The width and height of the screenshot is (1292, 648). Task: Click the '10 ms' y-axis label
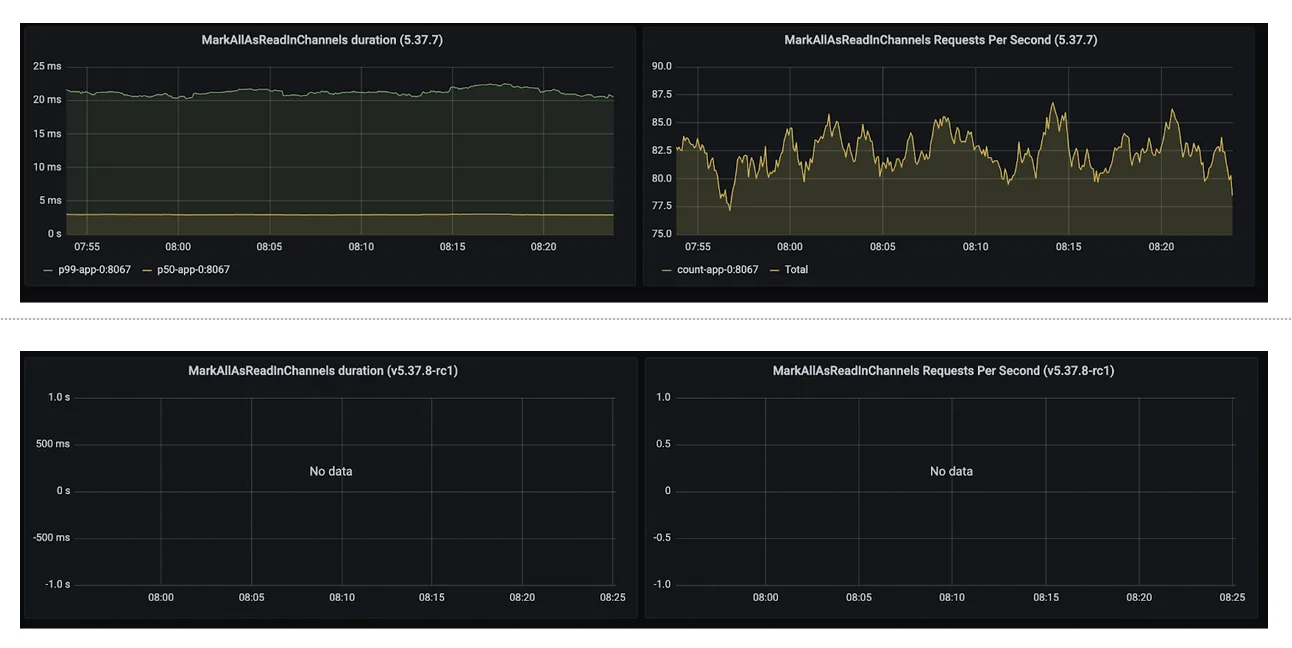click(x=47, y=167)
